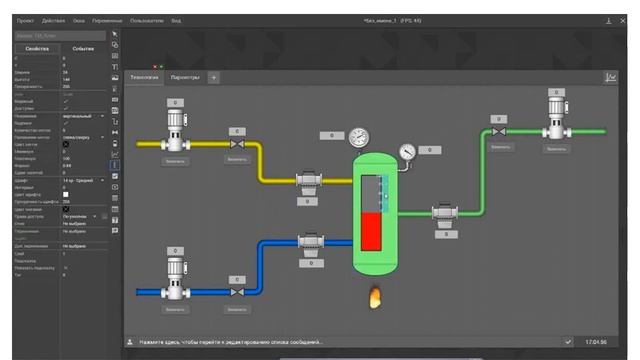The image size is (640, 360).
Task: Select the image insert tool icon
Action: (x=115, y=78)
